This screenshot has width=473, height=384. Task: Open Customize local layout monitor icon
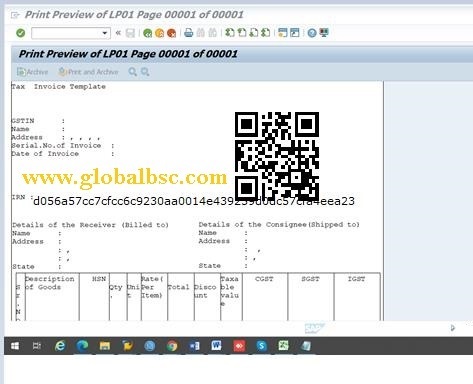click(x=324, y=33)
